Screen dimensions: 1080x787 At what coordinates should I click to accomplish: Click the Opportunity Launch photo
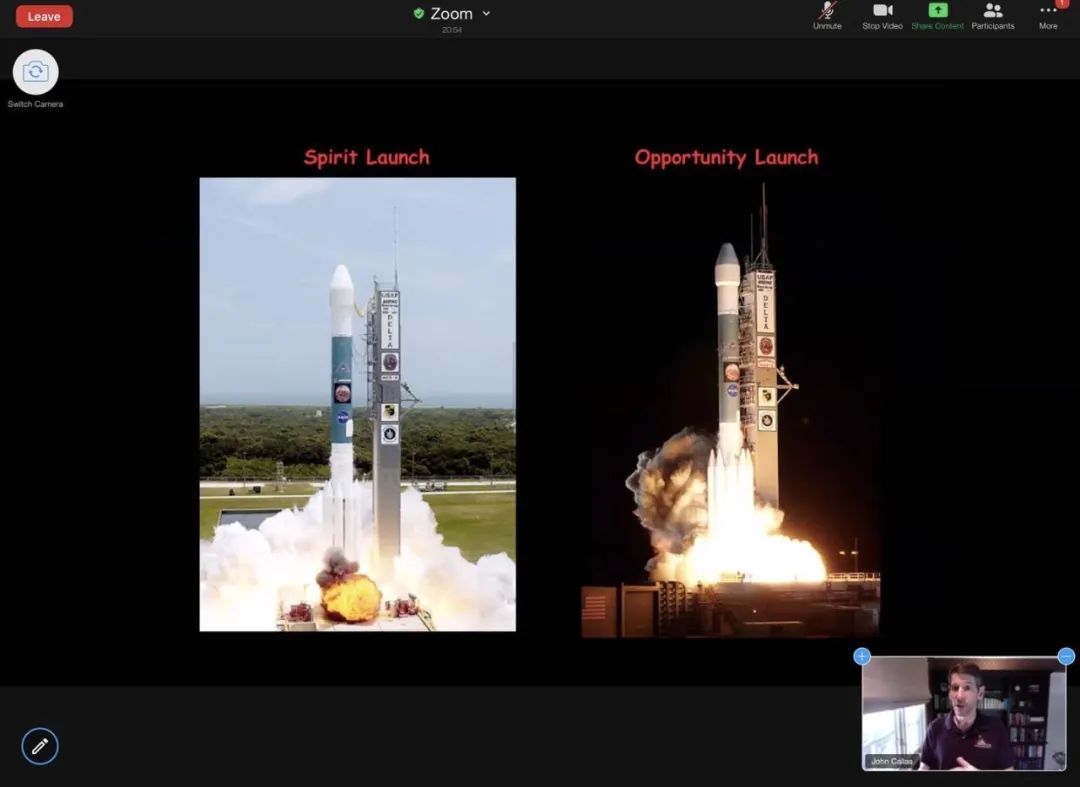pos(731,410)
